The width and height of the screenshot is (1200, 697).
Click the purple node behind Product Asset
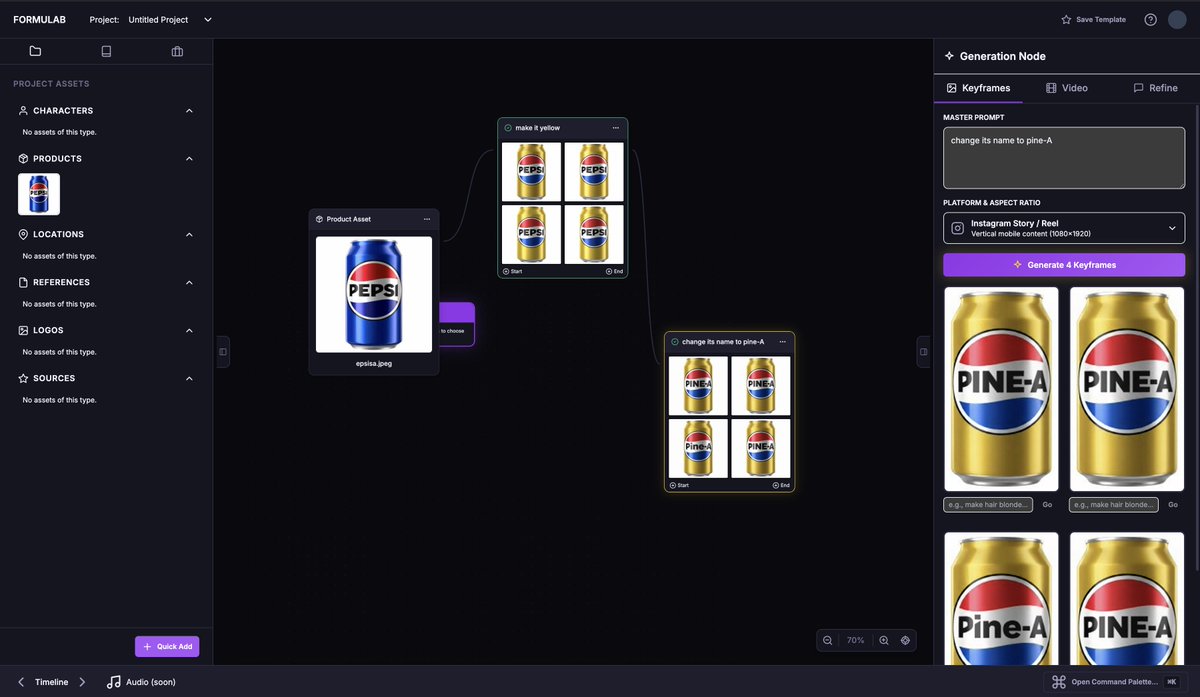[457, 324]
